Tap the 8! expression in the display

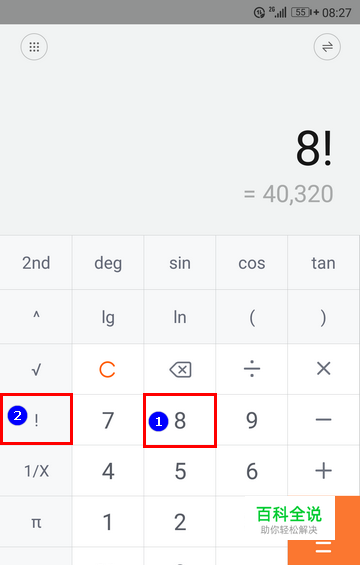coord(314,149)
